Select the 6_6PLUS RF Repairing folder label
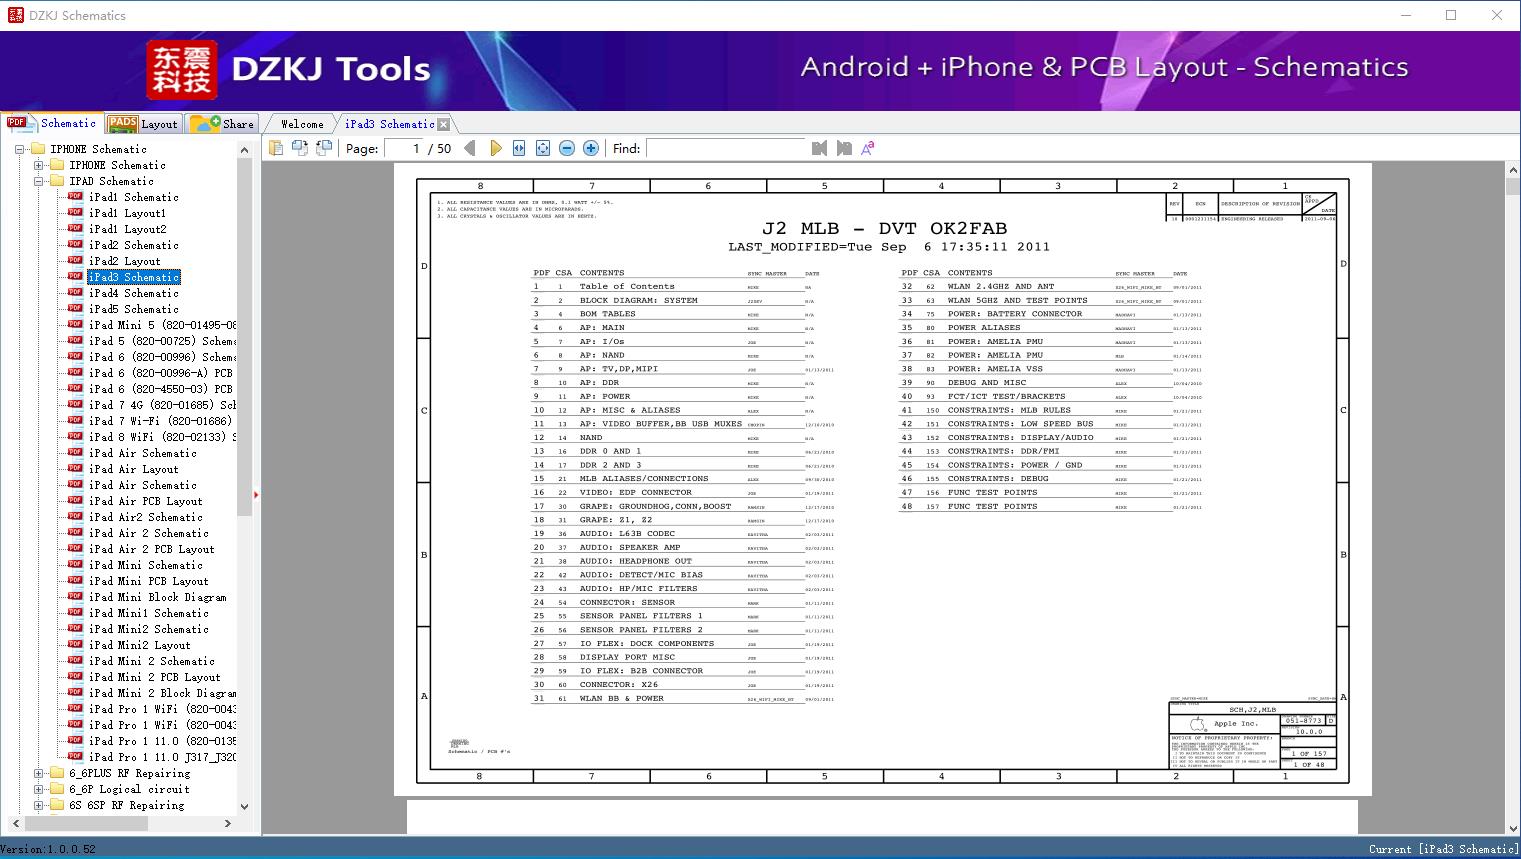Image resolution: width=1521 pixels, height=859 pixels. [x=130, y=773]
